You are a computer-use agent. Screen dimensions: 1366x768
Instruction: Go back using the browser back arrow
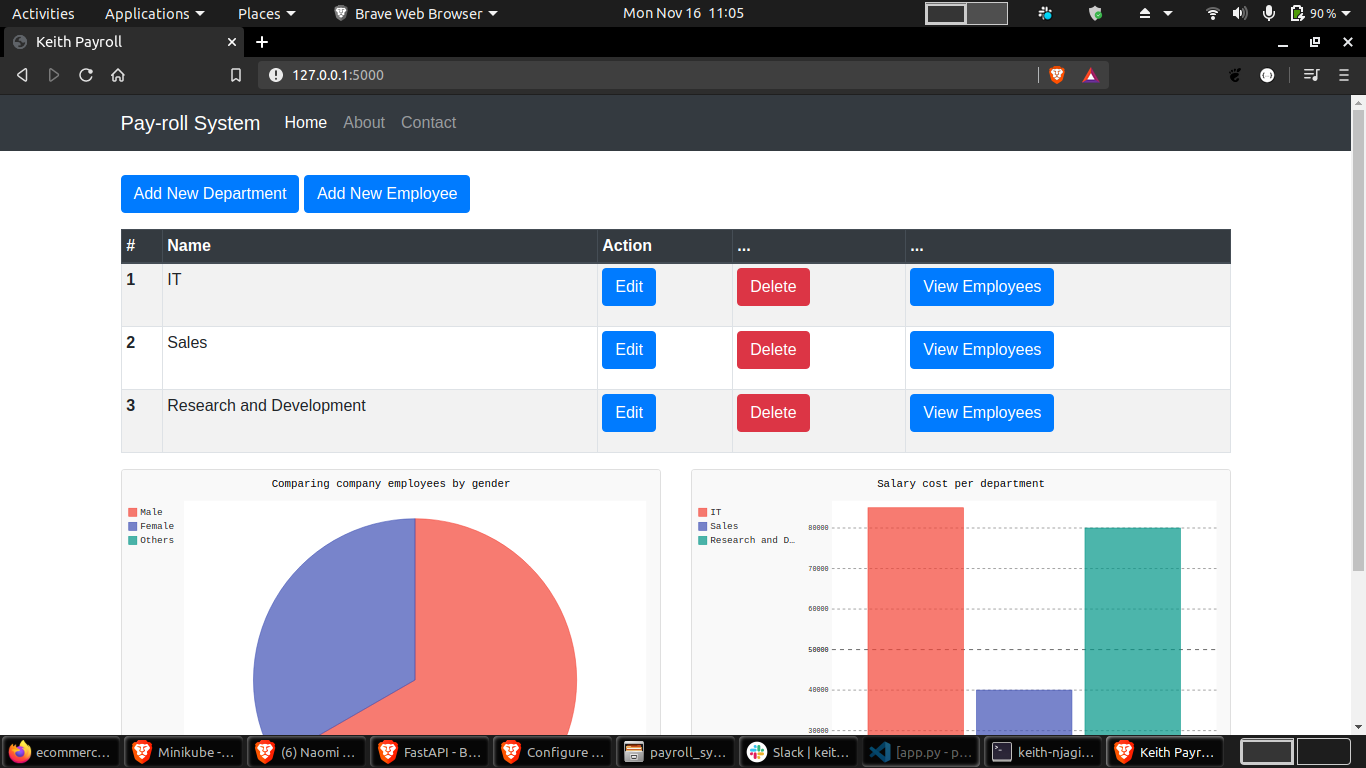point(22,75)
